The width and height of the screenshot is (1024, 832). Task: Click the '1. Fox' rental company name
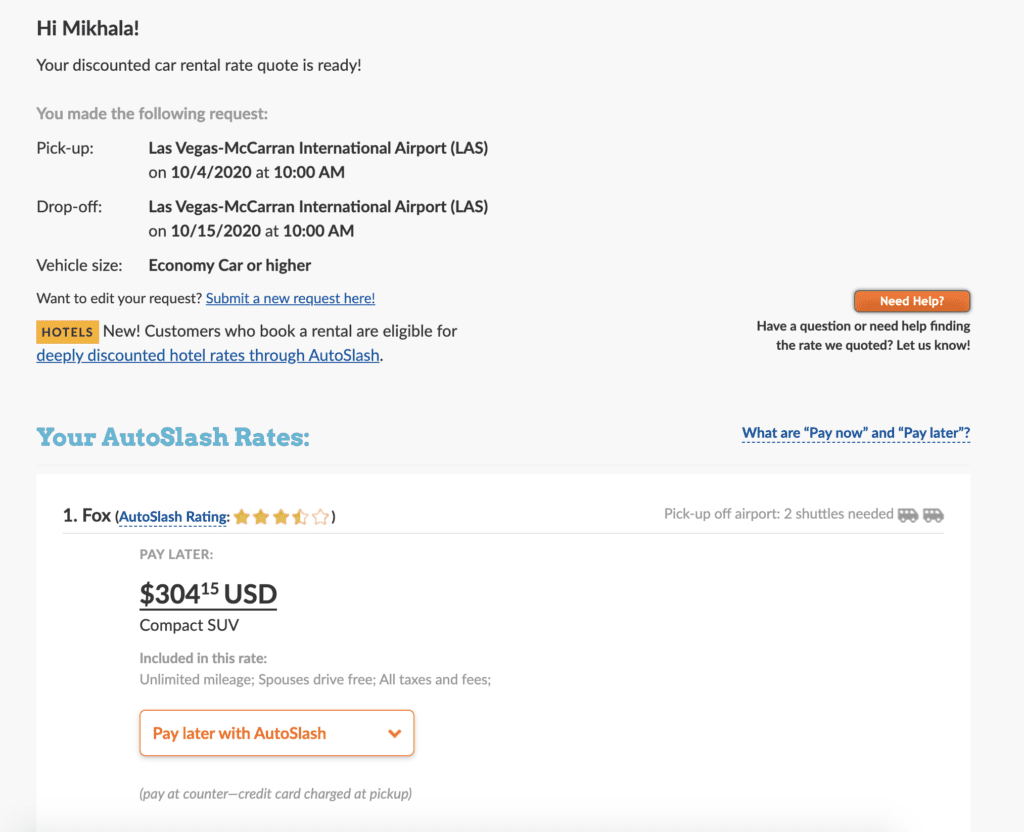[x=87, y=516]
